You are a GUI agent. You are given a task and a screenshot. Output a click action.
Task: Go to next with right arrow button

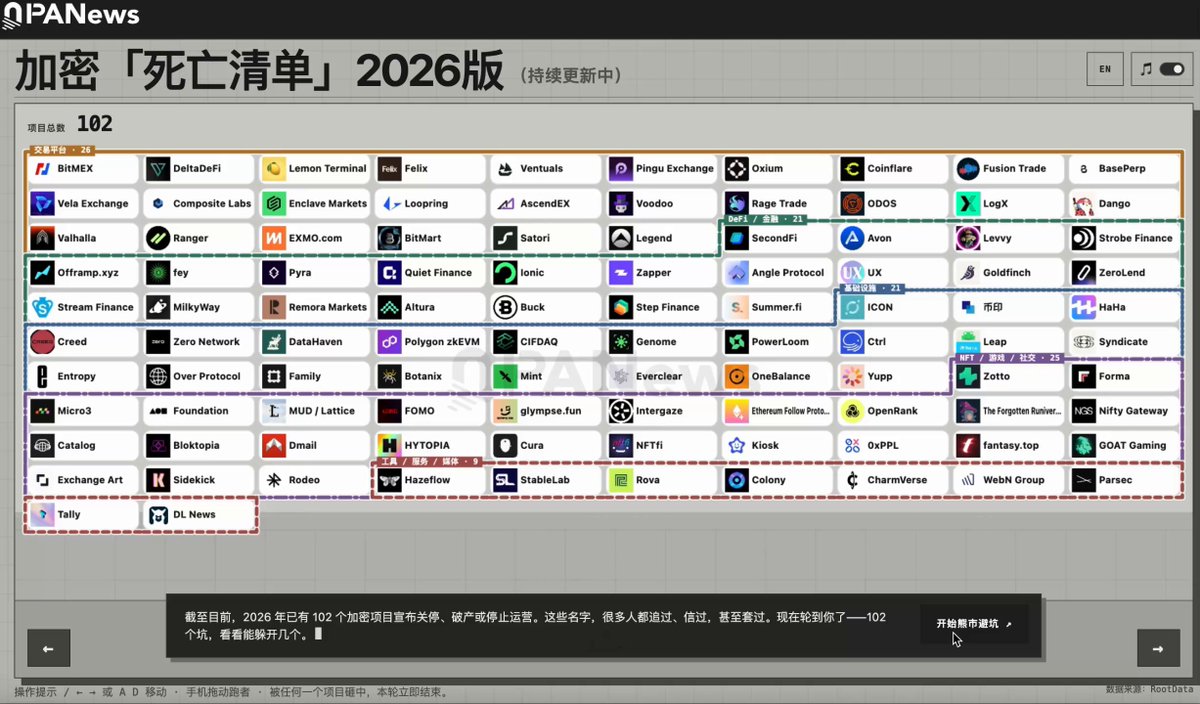[x=1158, y=648]
